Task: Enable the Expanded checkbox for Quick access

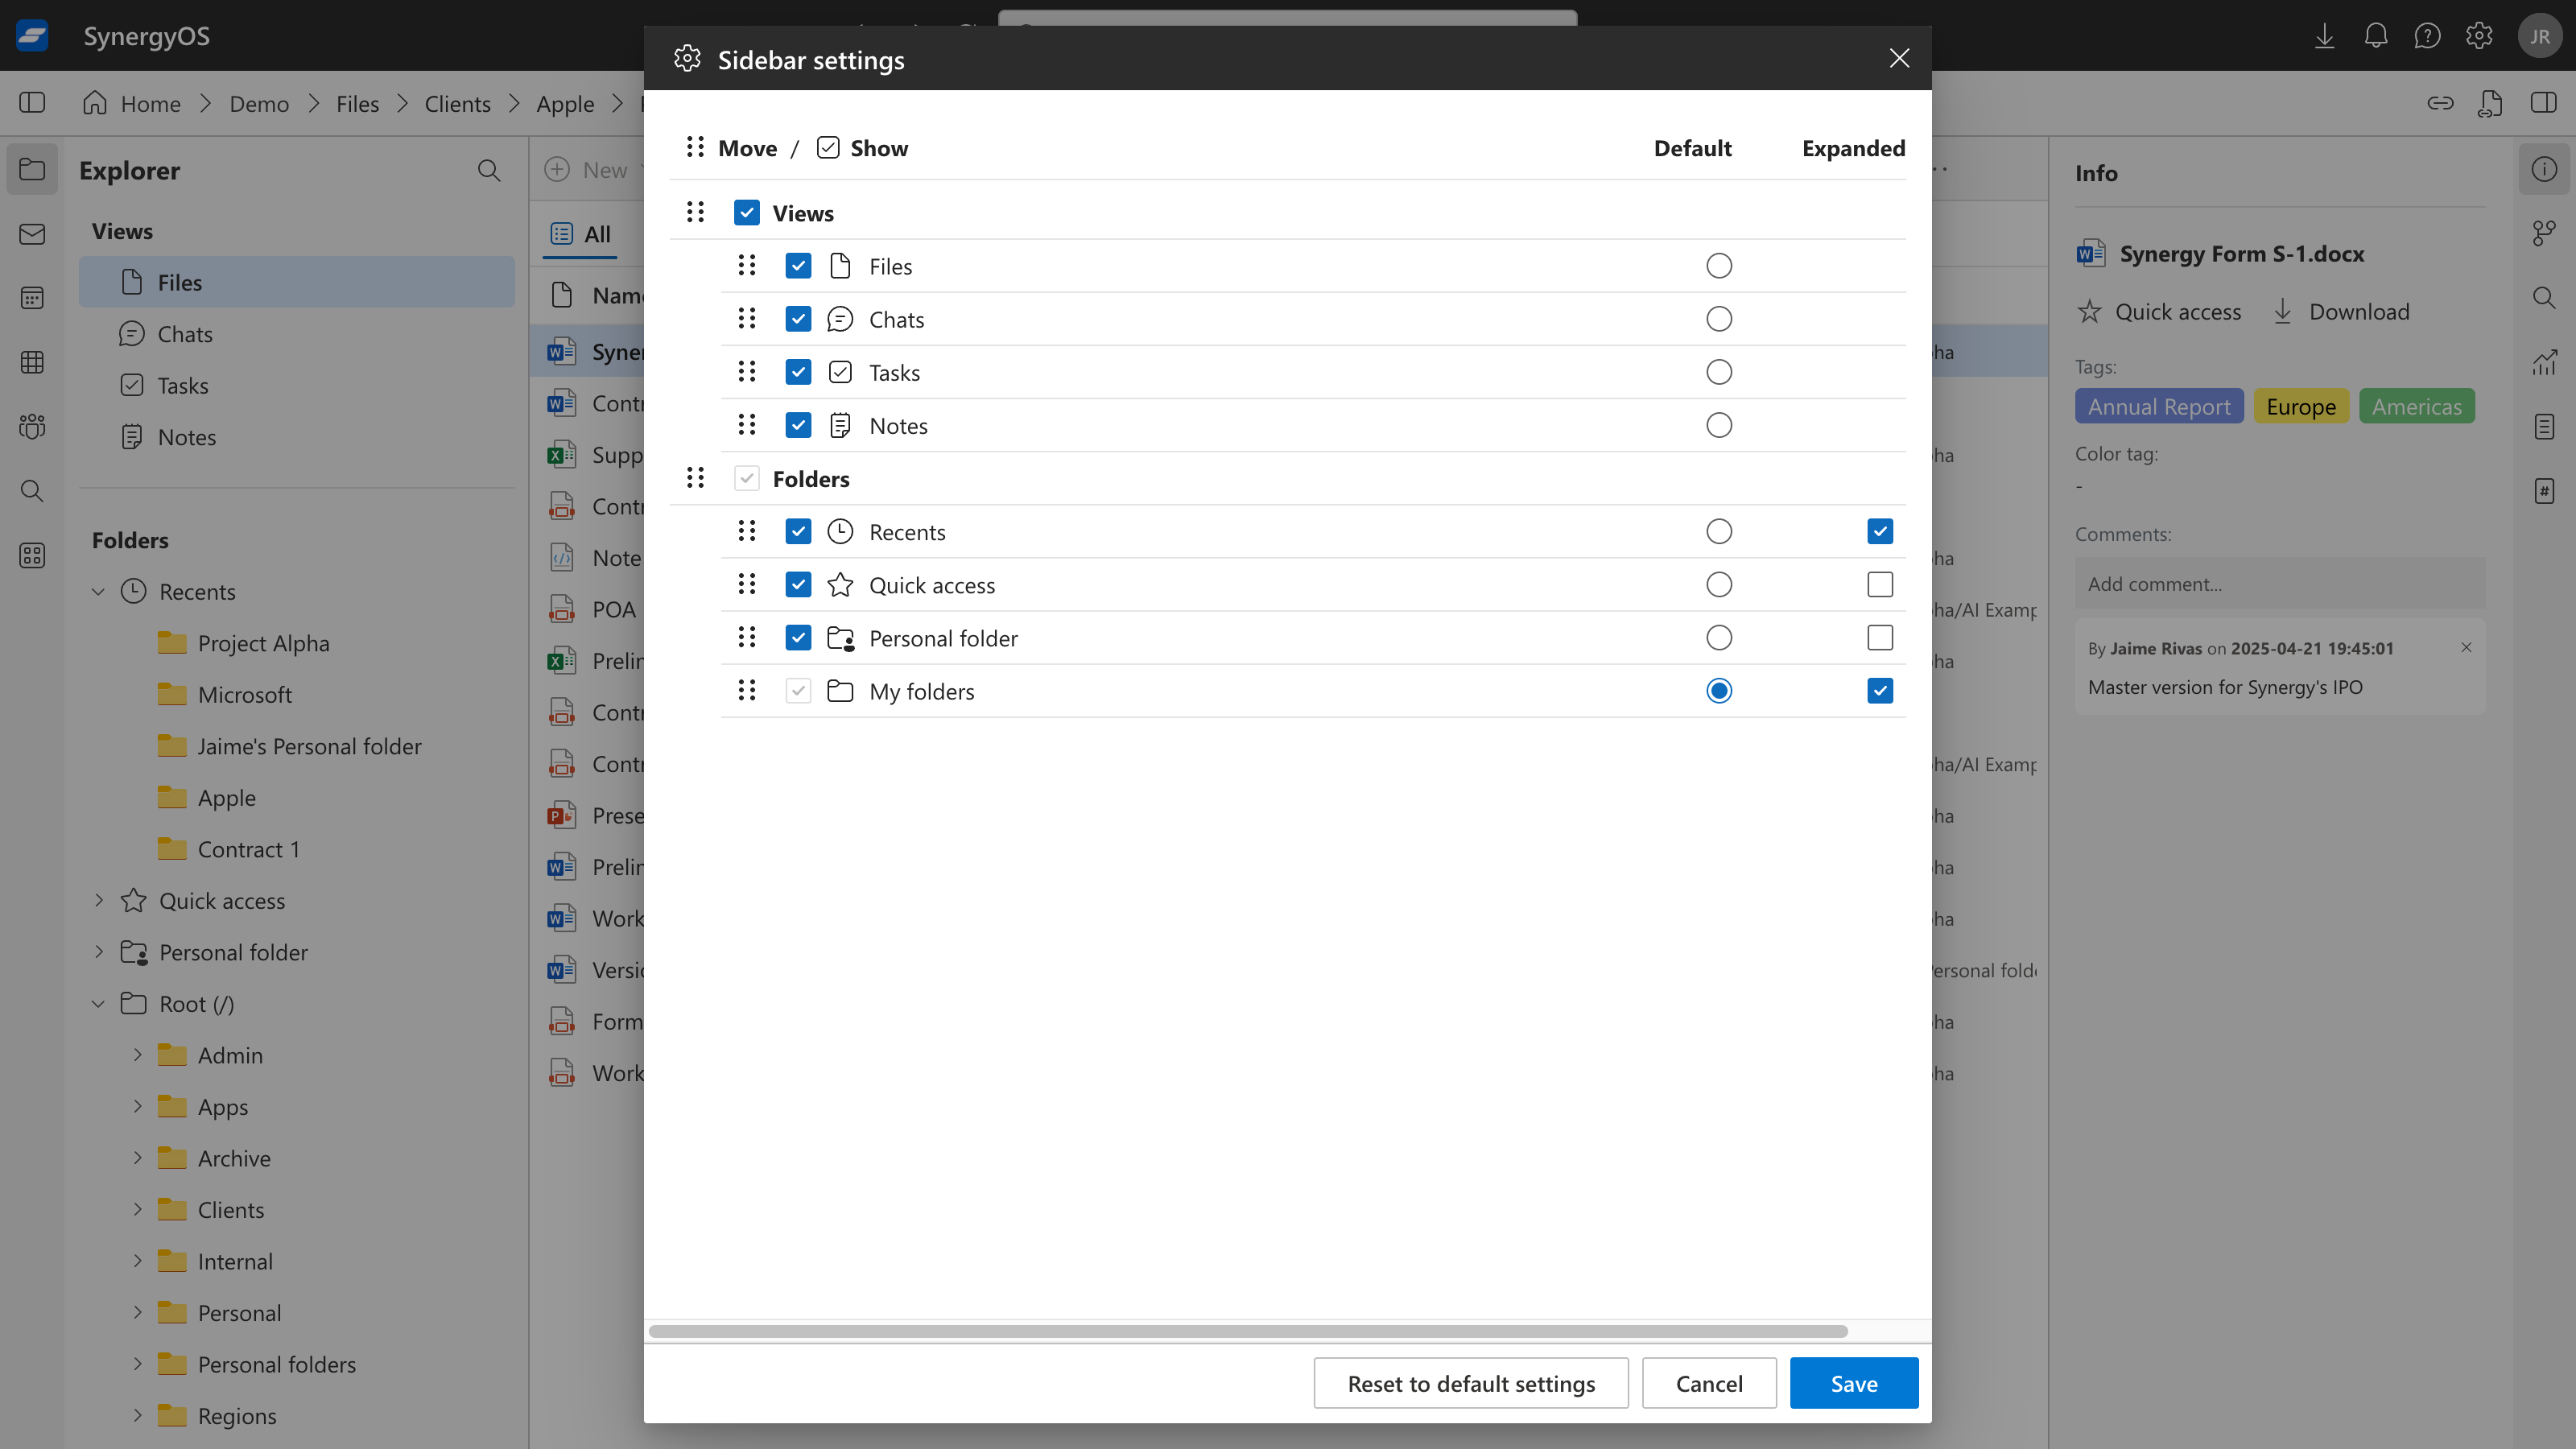Action: click(1880, 584)
